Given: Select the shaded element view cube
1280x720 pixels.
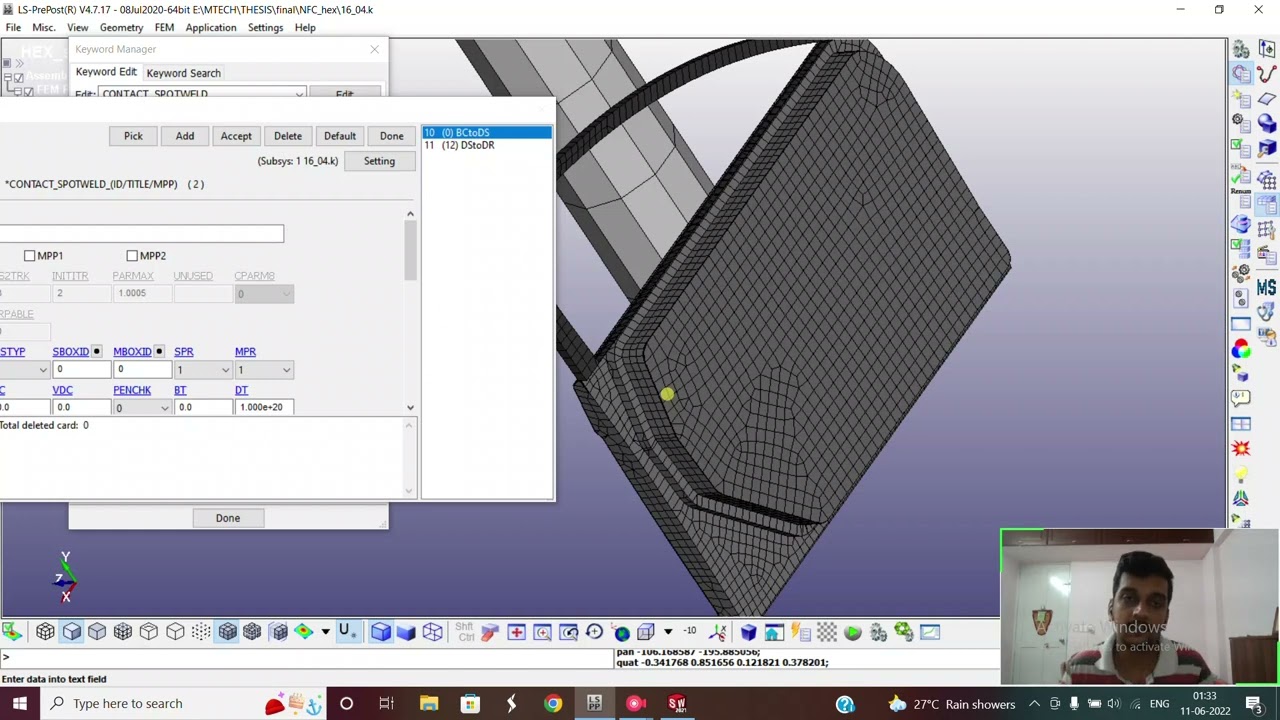Looking at the screenshot, I should 71,632.
